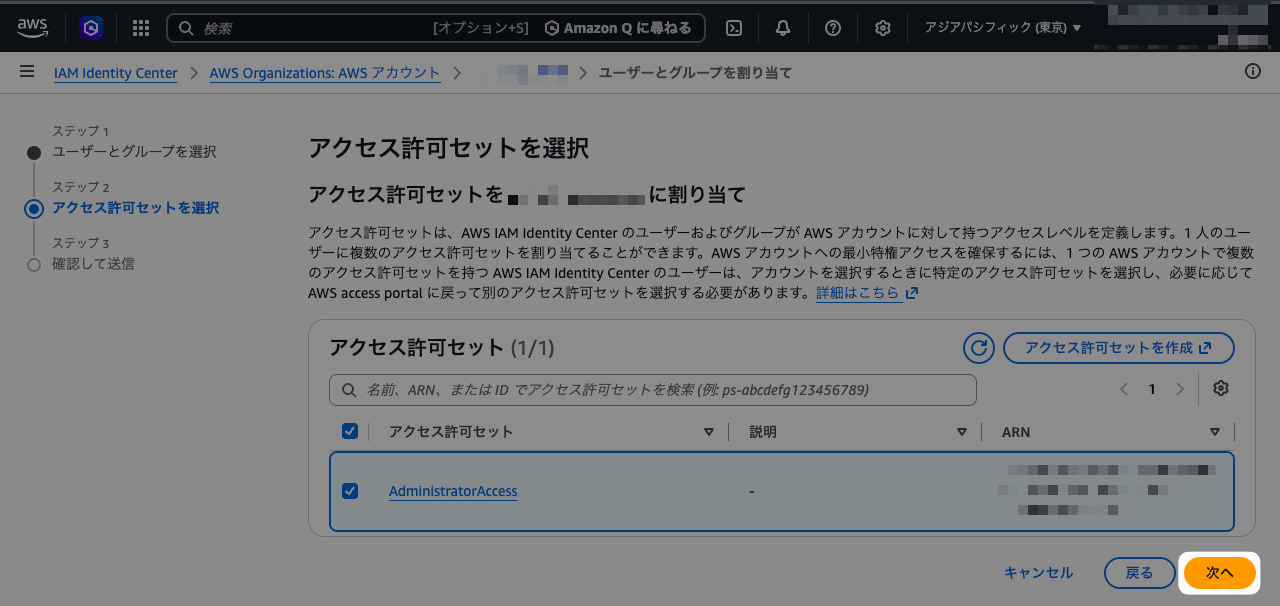Refresh the permission set list
1280x606 pixels.
click(979, 348)
